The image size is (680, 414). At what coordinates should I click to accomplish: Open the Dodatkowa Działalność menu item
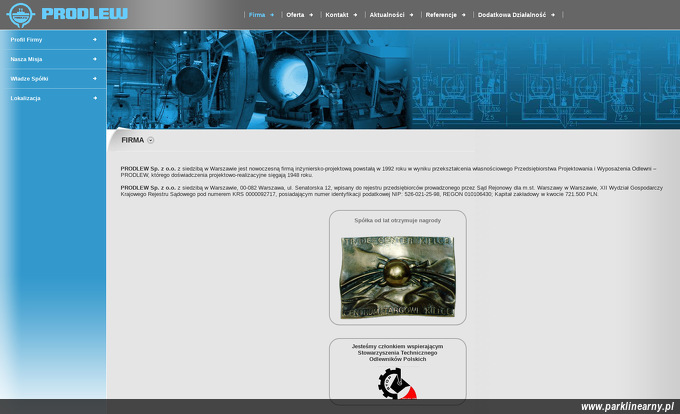[x=512, y=15]
